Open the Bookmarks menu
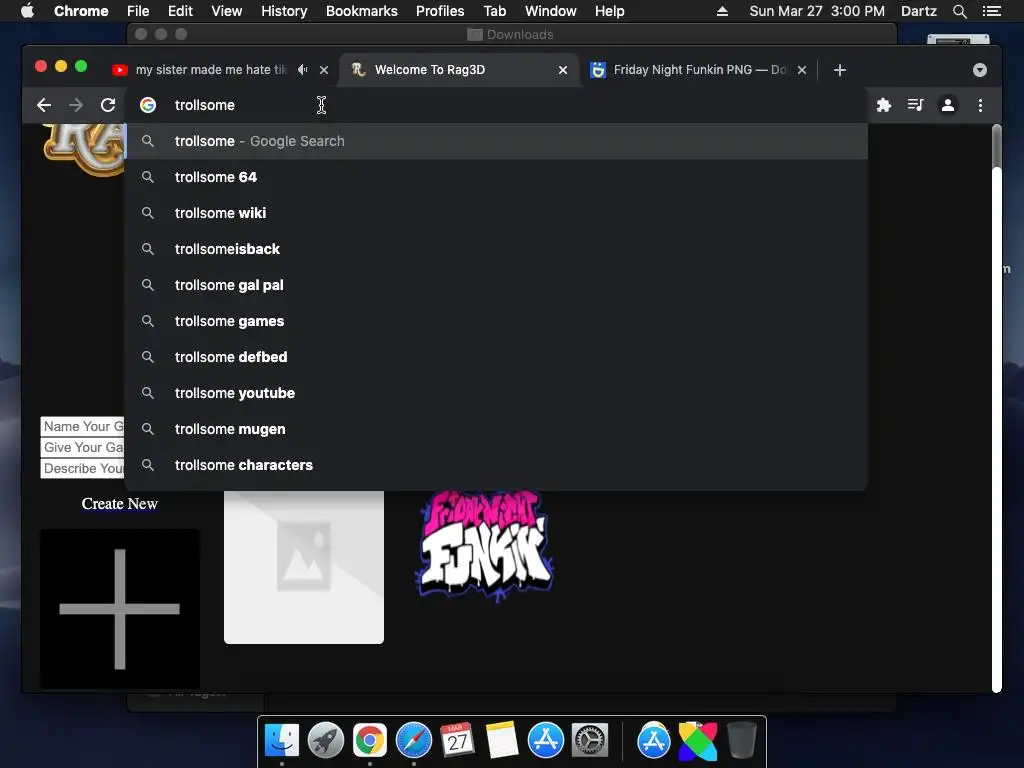Viewport: 1024px width, 768px height. 362,11
